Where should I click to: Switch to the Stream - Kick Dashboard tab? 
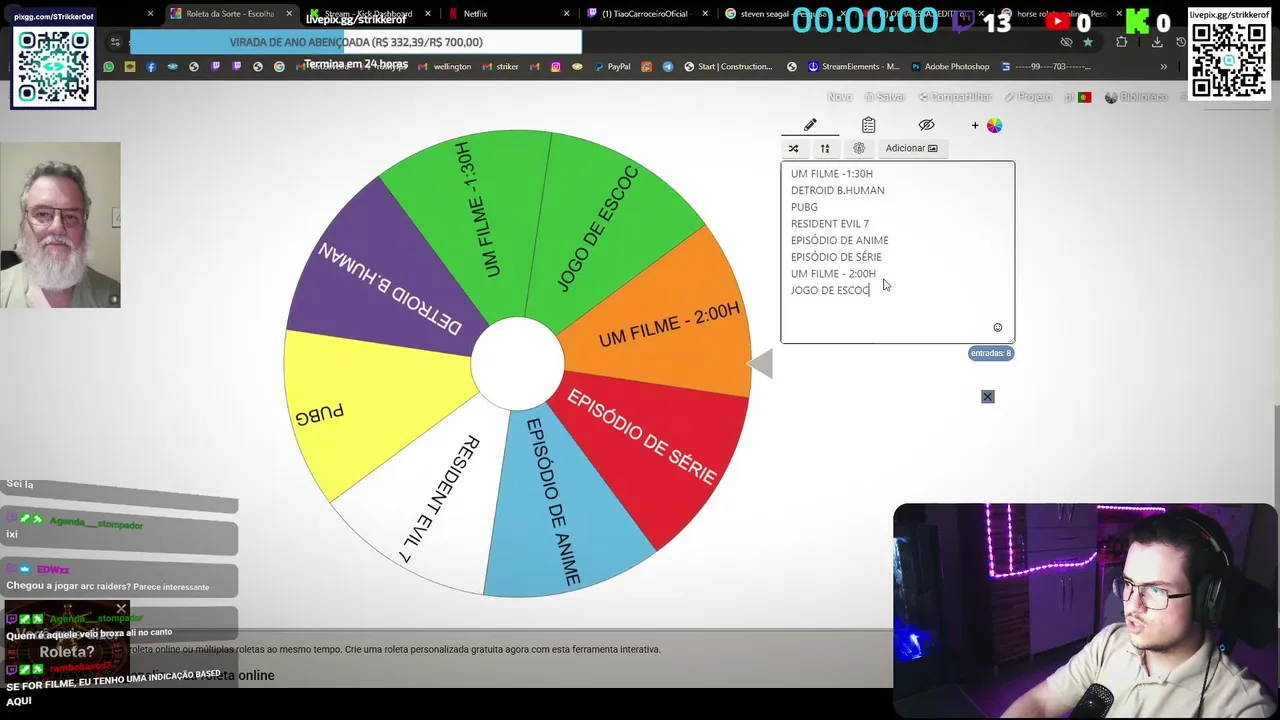pos(368,14)
